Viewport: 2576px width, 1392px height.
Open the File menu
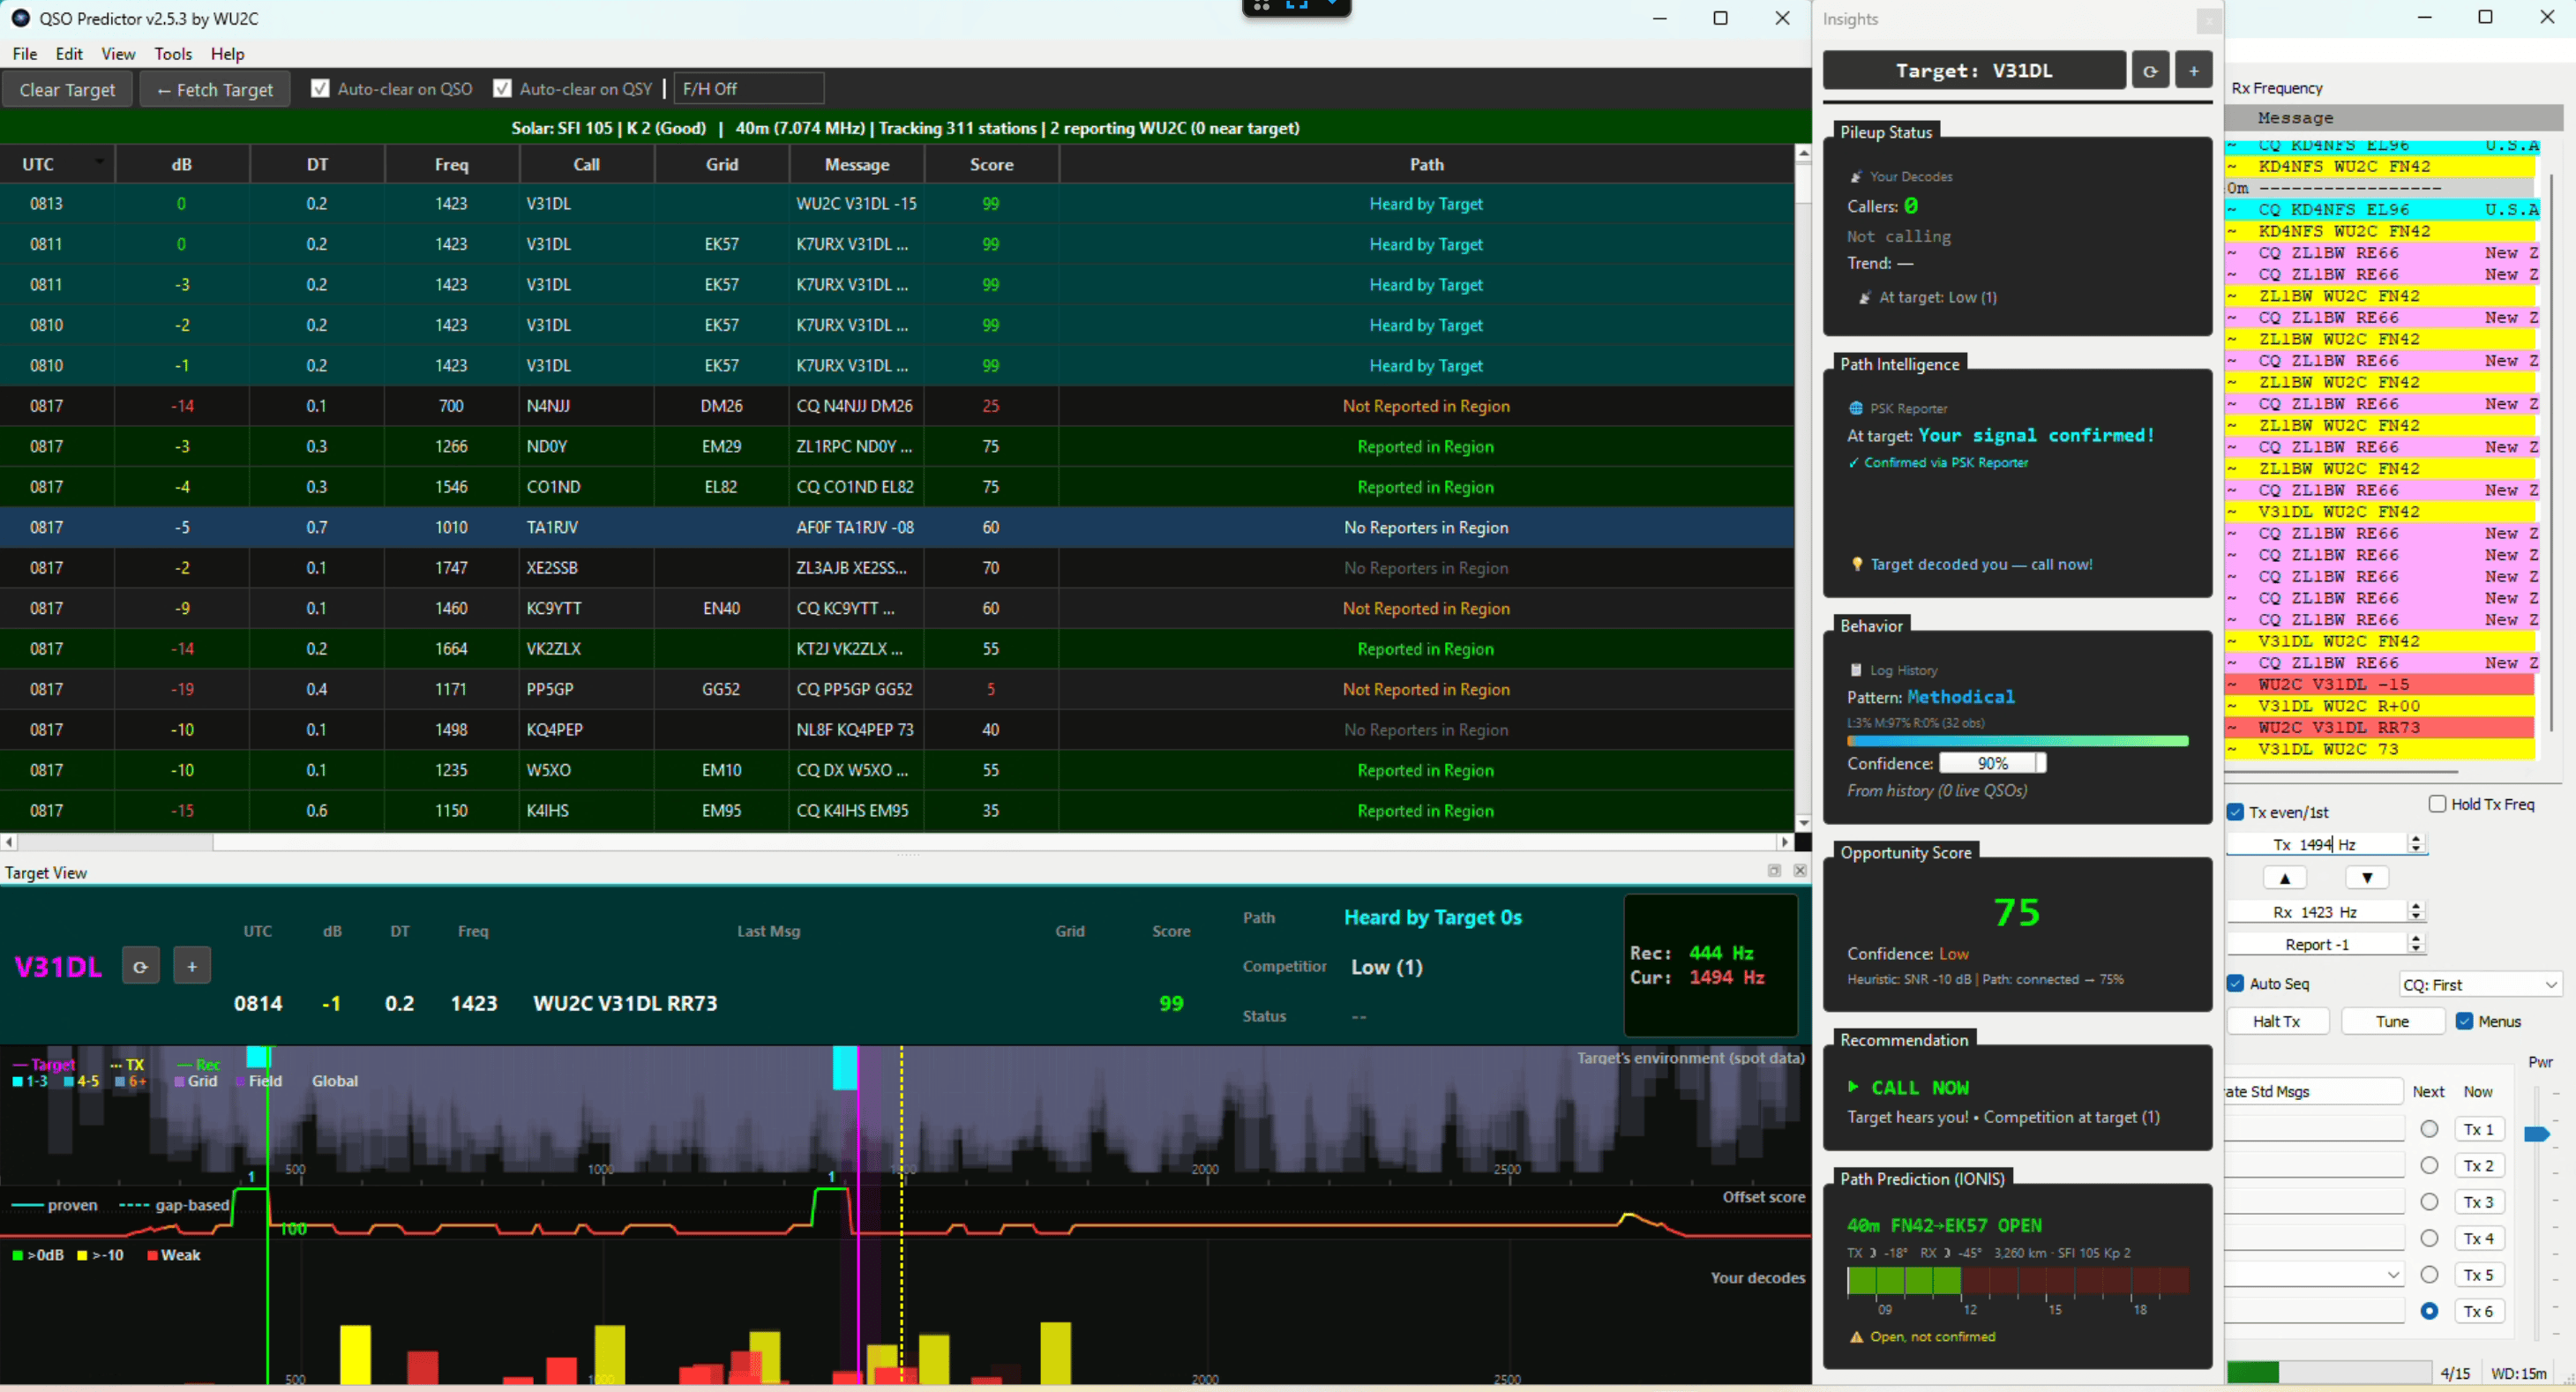point(25,54)
